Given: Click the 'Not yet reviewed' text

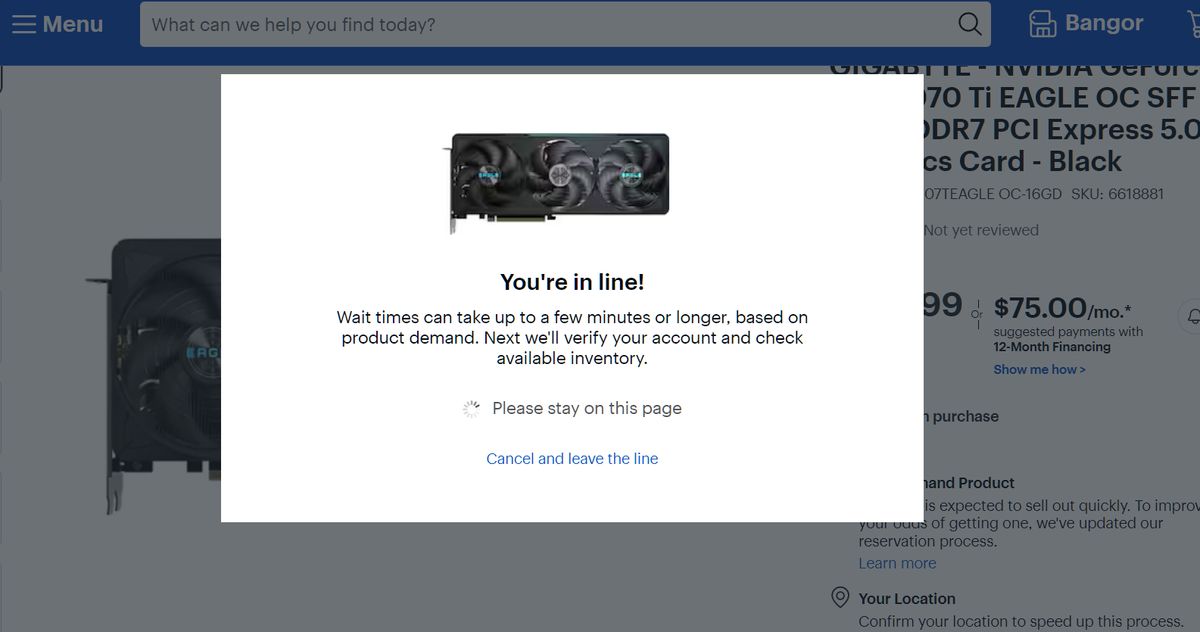Looking at the screenshot, I should tap(981, 230).
